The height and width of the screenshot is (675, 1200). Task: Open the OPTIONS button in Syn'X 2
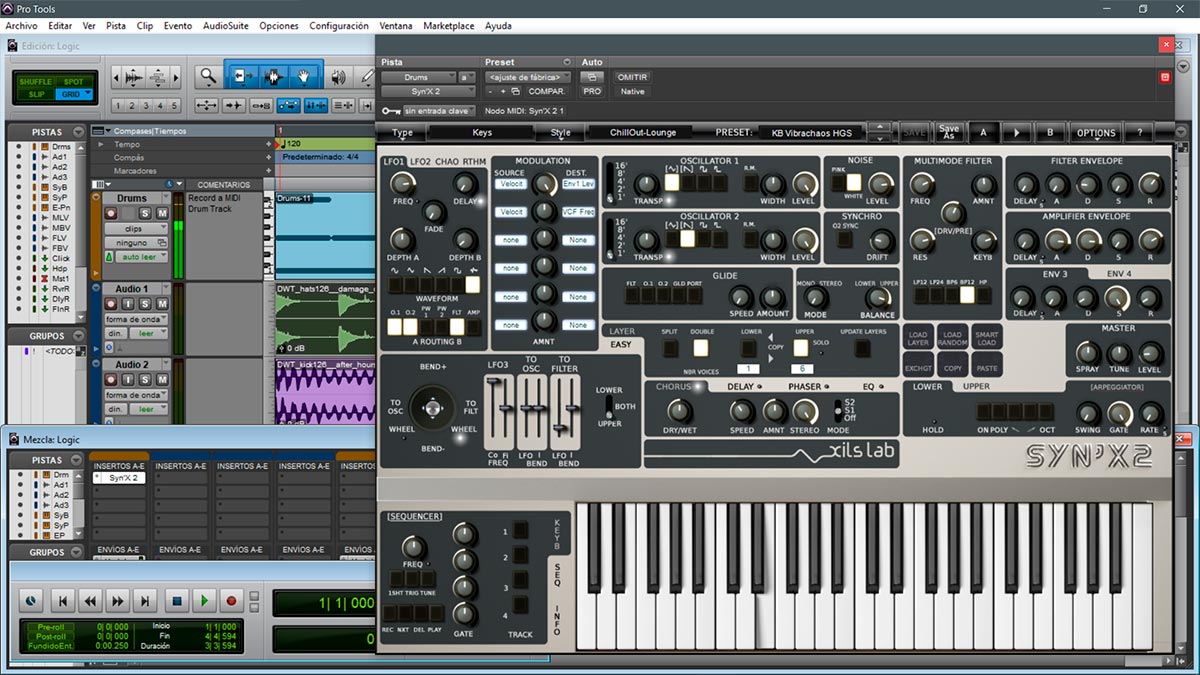(1096, 132)
